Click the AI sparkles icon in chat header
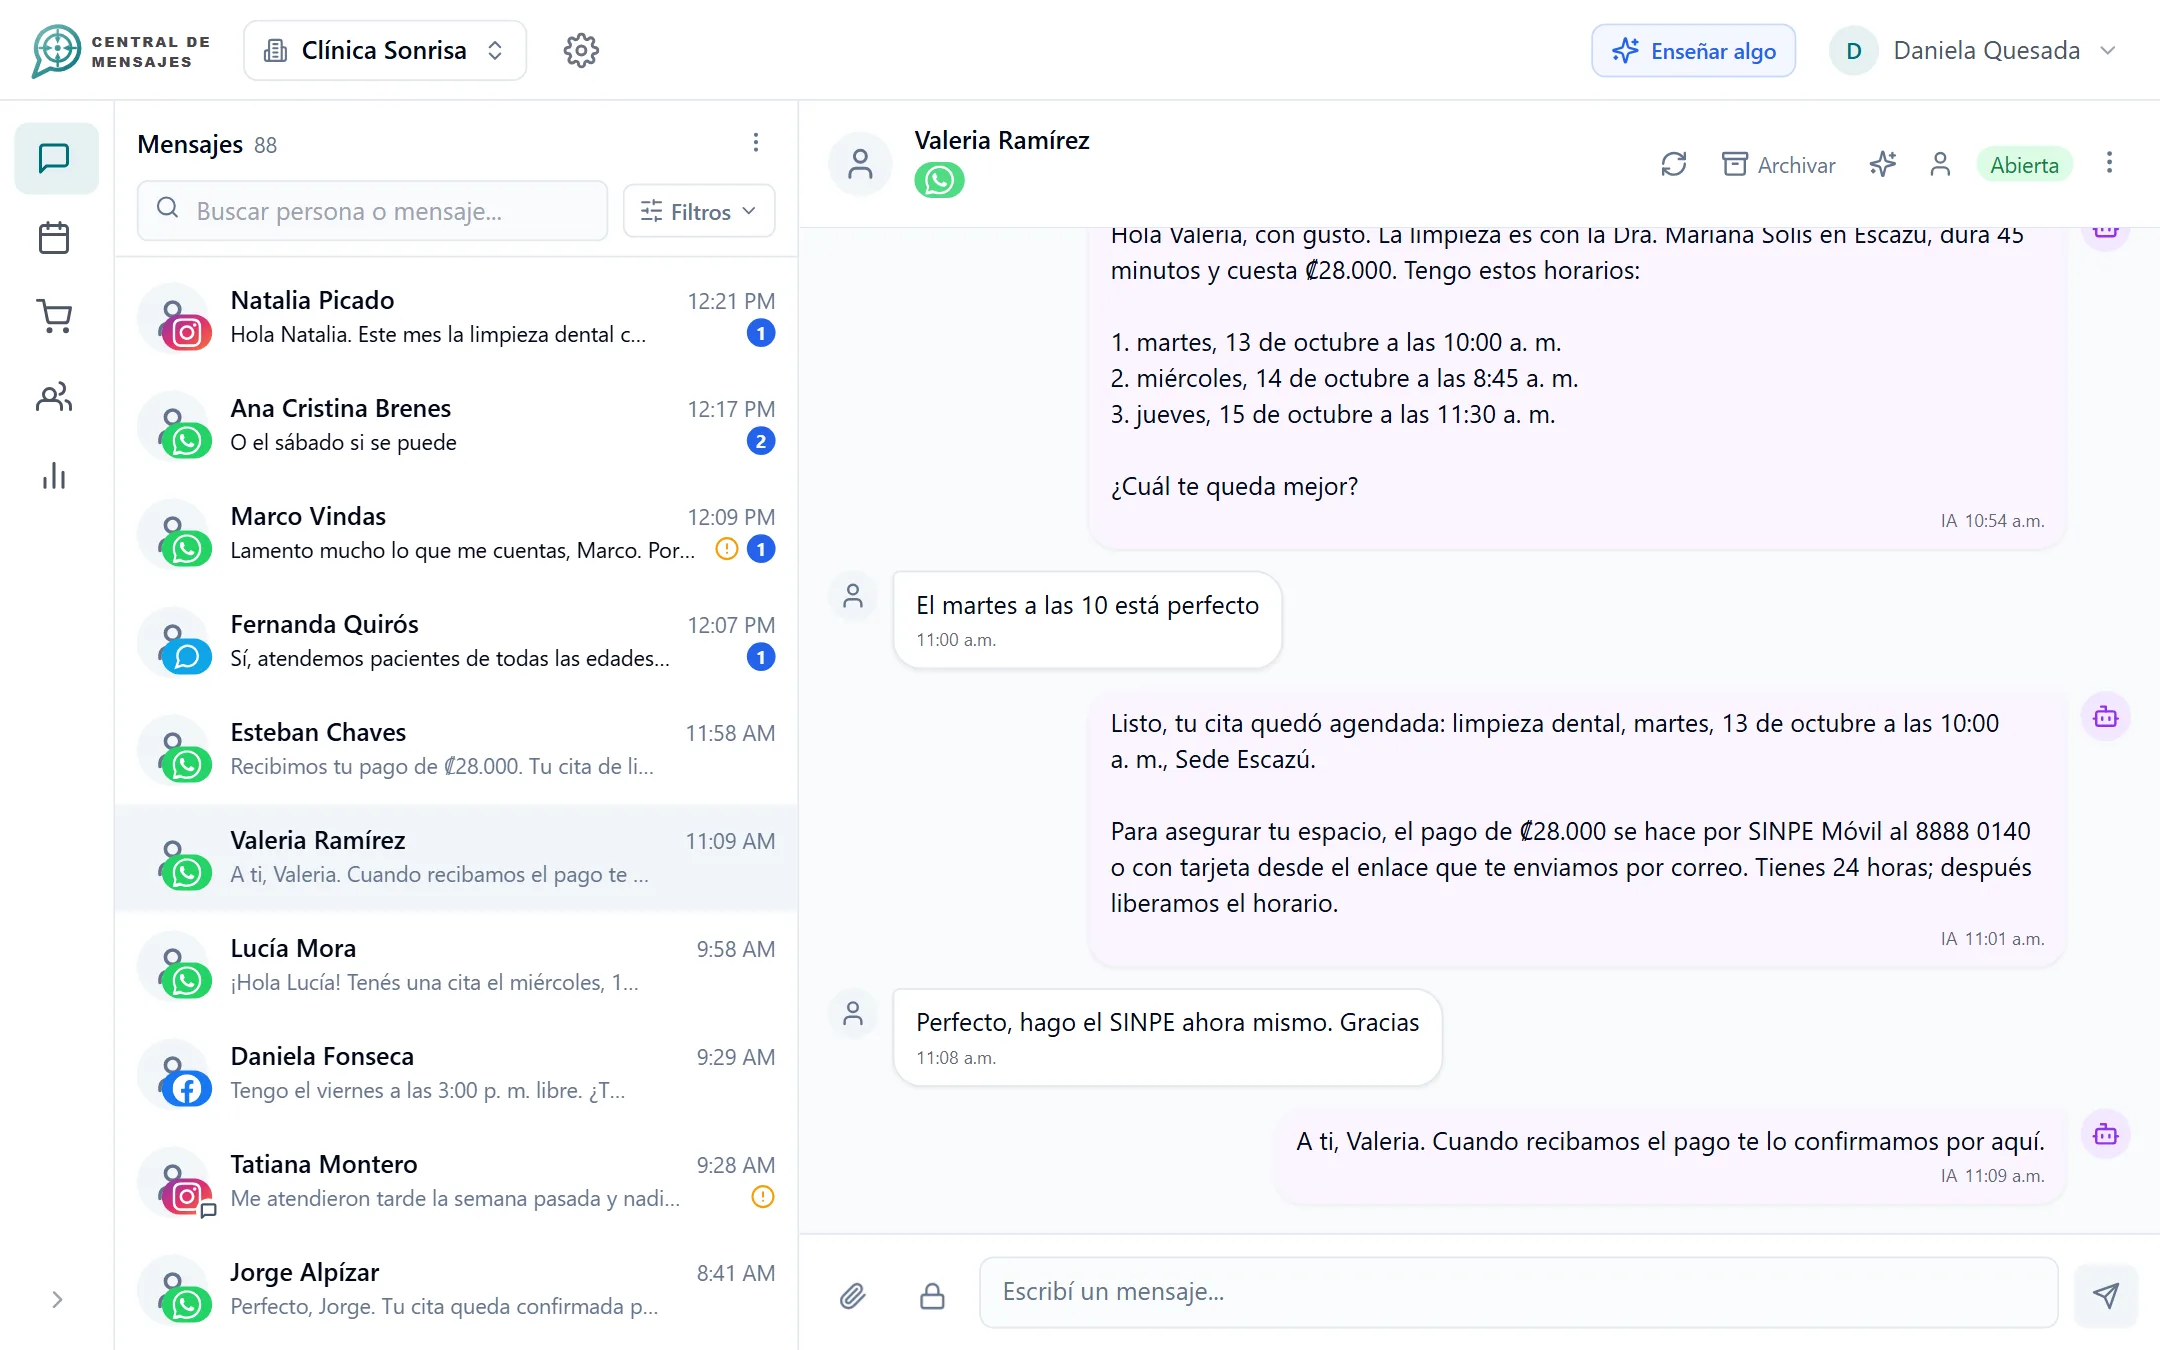 [1883, 164]
